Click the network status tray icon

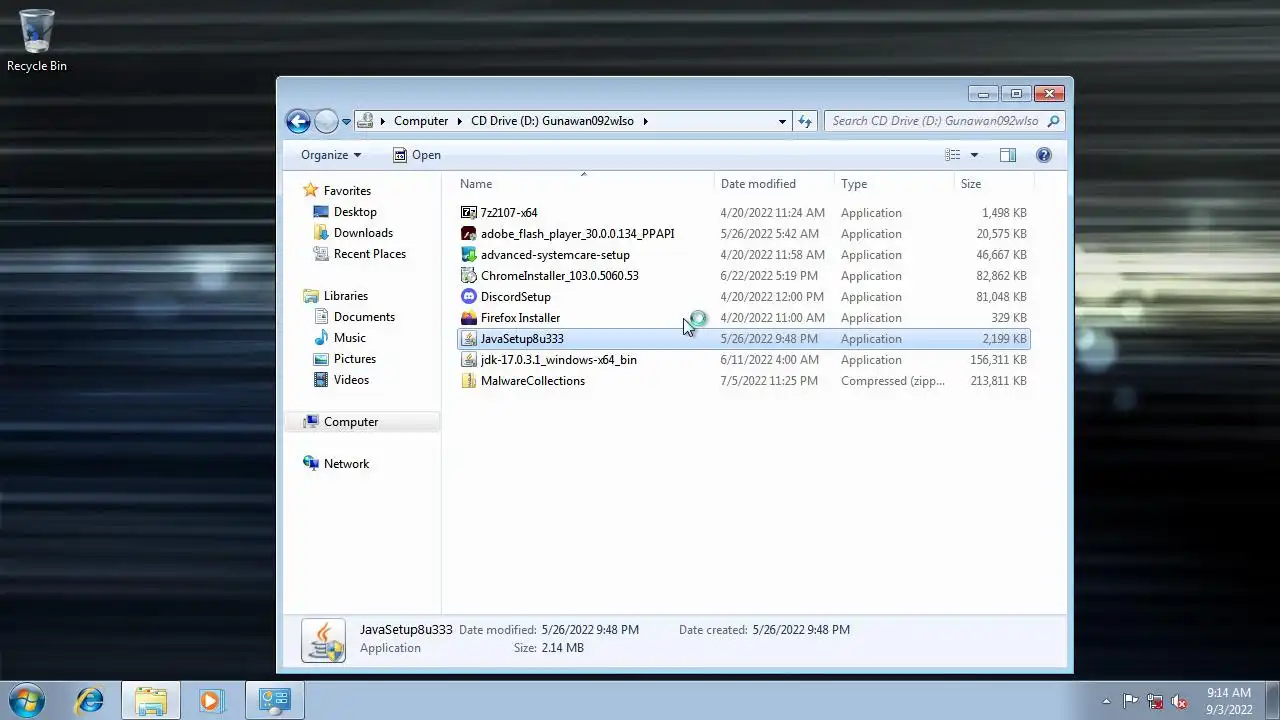(x=1155, y=701)
